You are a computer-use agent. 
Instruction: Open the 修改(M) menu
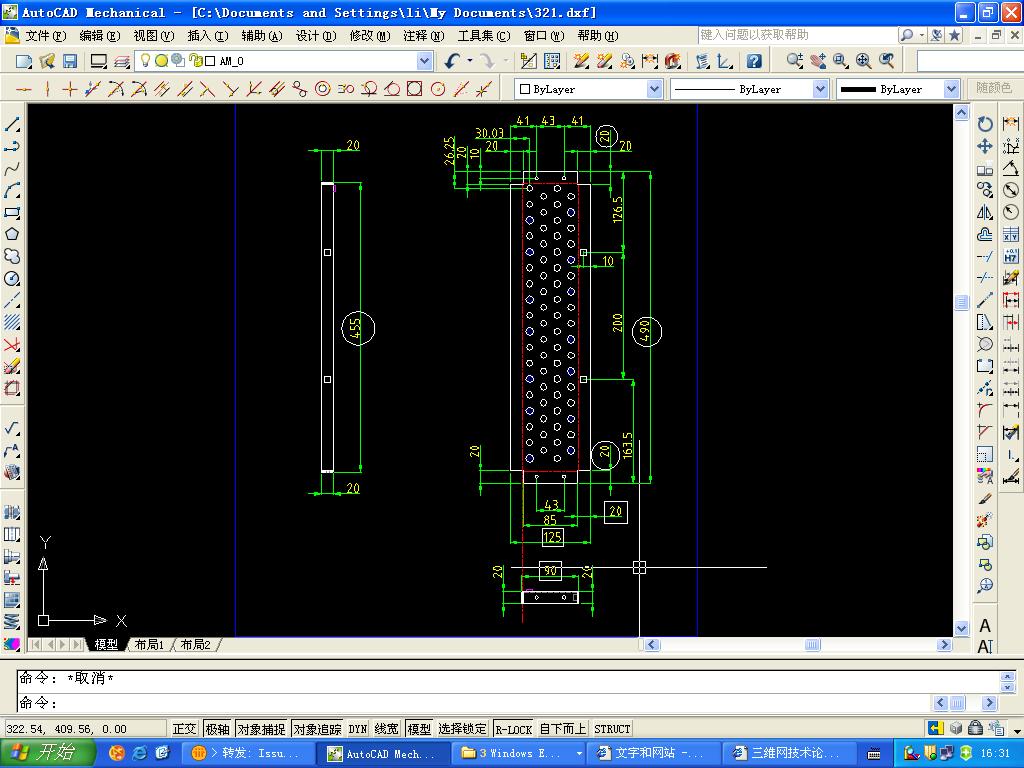(370, 35)
